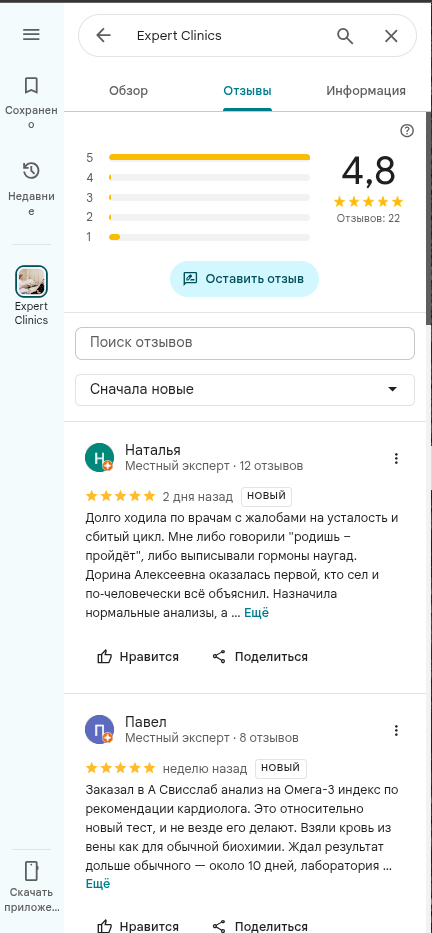This screenshot has height=933, width=432.
Task: Filter by the 4-star rating bar
Action: pos(209,177)
